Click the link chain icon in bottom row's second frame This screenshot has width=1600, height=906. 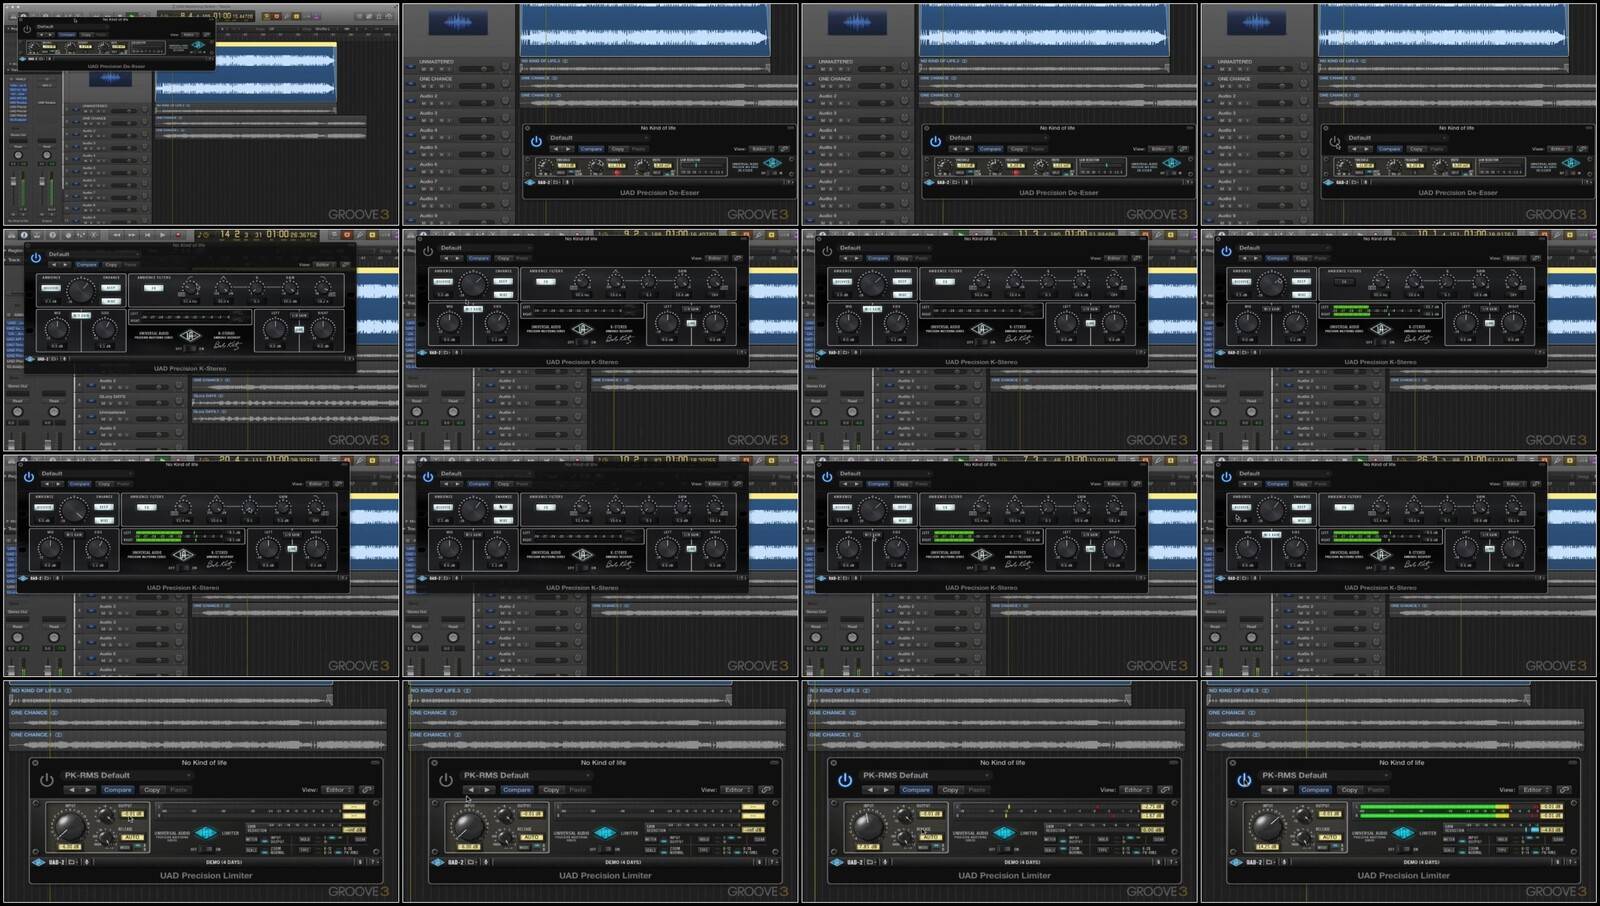(766, 790)
